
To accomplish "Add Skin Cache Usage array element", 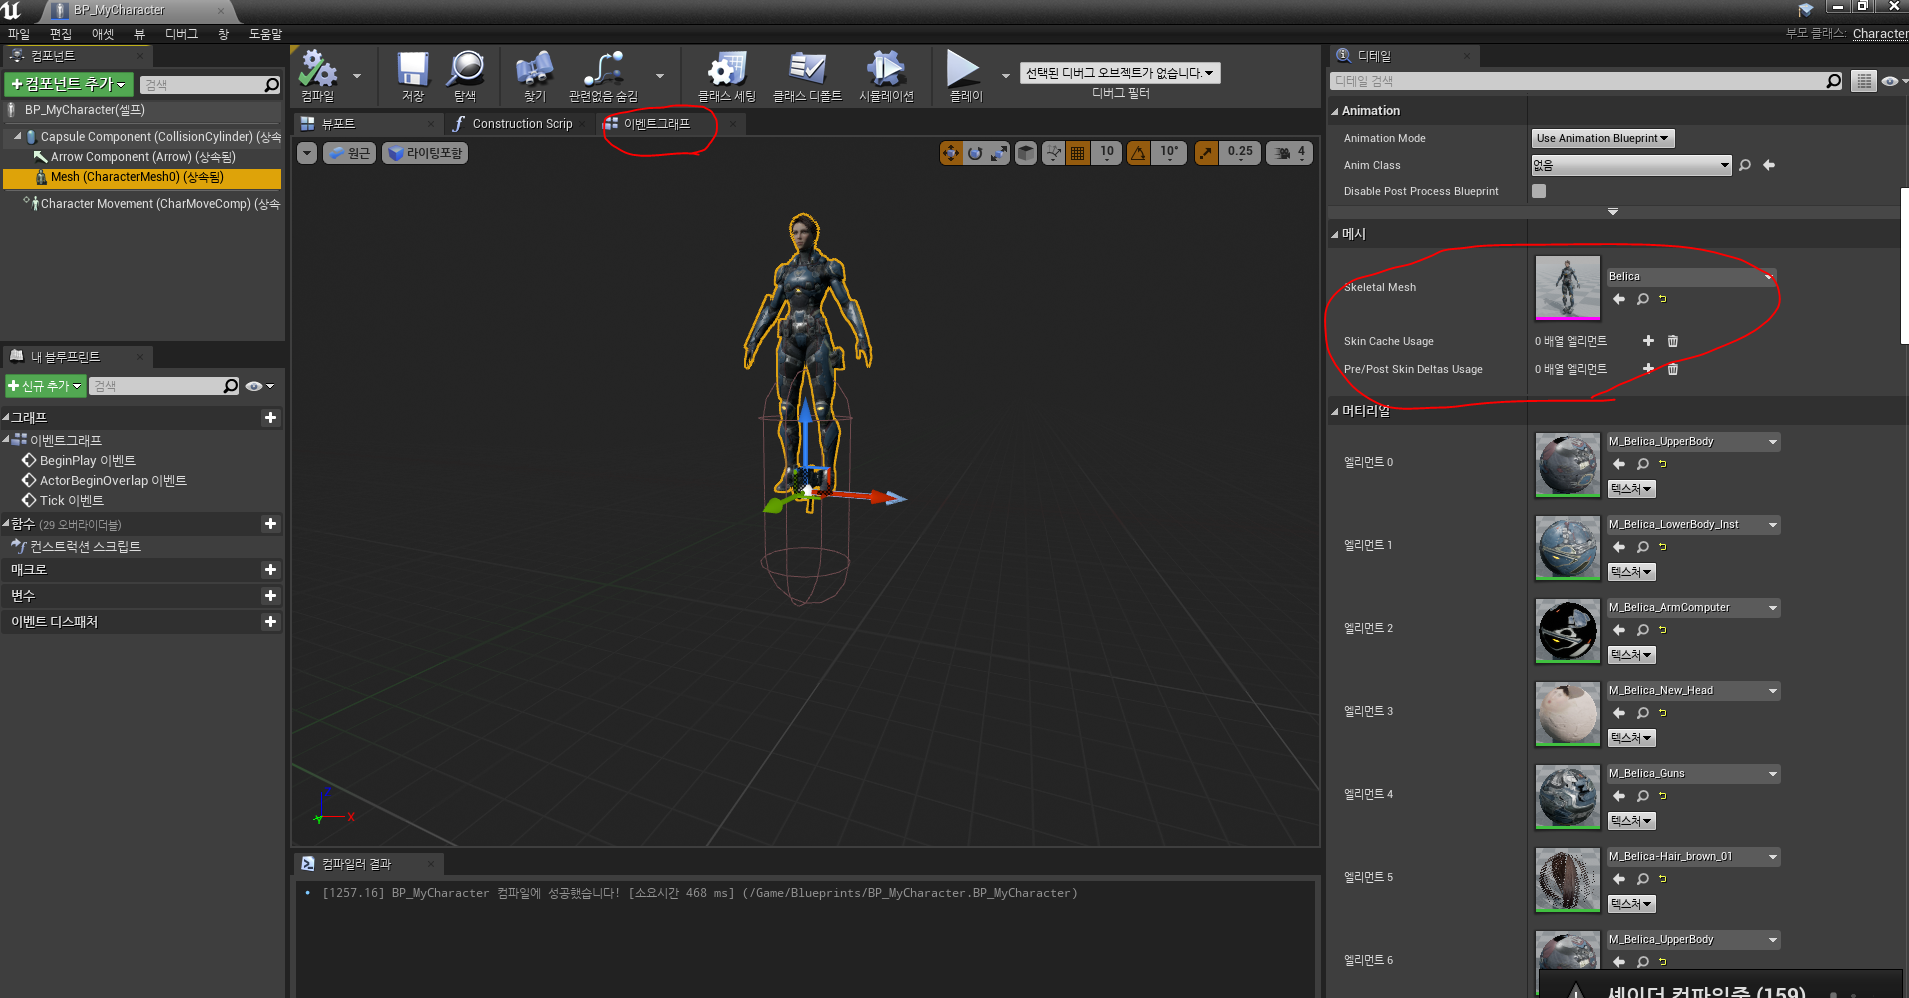I will click(1648, 341).
